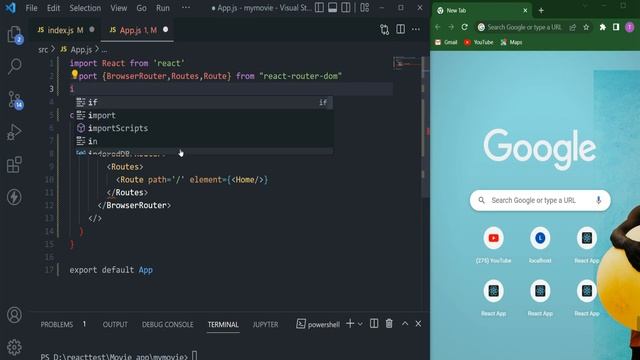Click the unsaved dot on the index.js tab
640x360 pixels.
tap(92, 29)
